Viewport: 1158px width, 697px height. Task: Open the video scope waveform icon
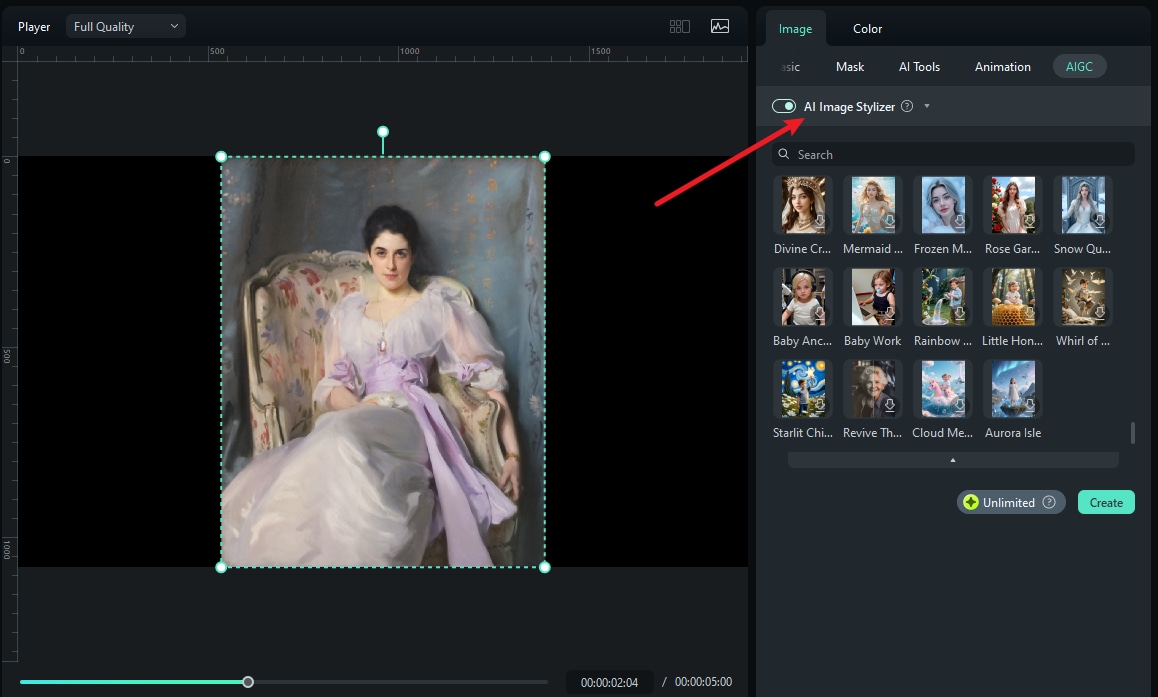[x=720, y=27]
